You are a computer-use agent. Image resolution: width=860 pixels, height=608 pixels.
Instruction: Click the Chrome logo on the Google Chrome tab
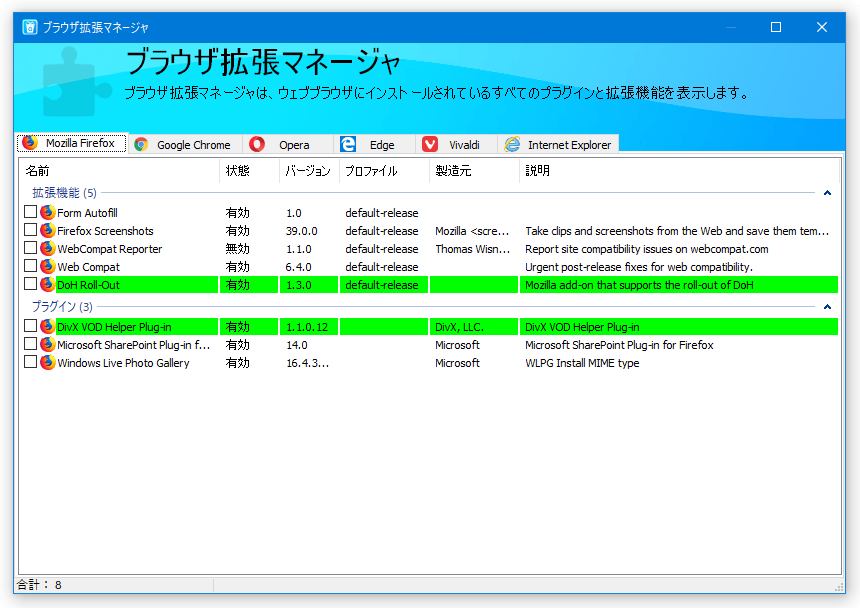click(x=141, y=145)
